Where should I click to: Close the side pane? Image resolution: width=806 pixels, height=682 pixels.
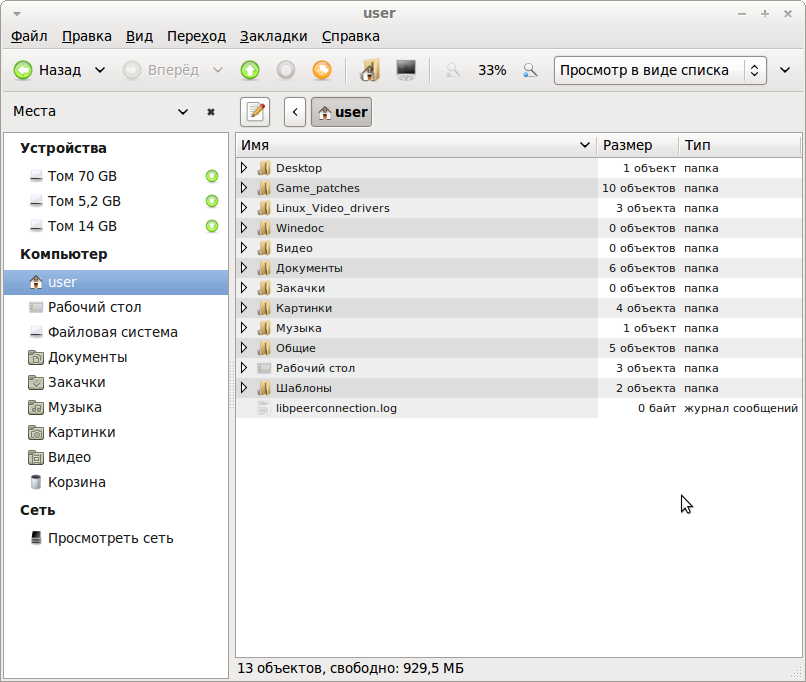click(211, 112)
